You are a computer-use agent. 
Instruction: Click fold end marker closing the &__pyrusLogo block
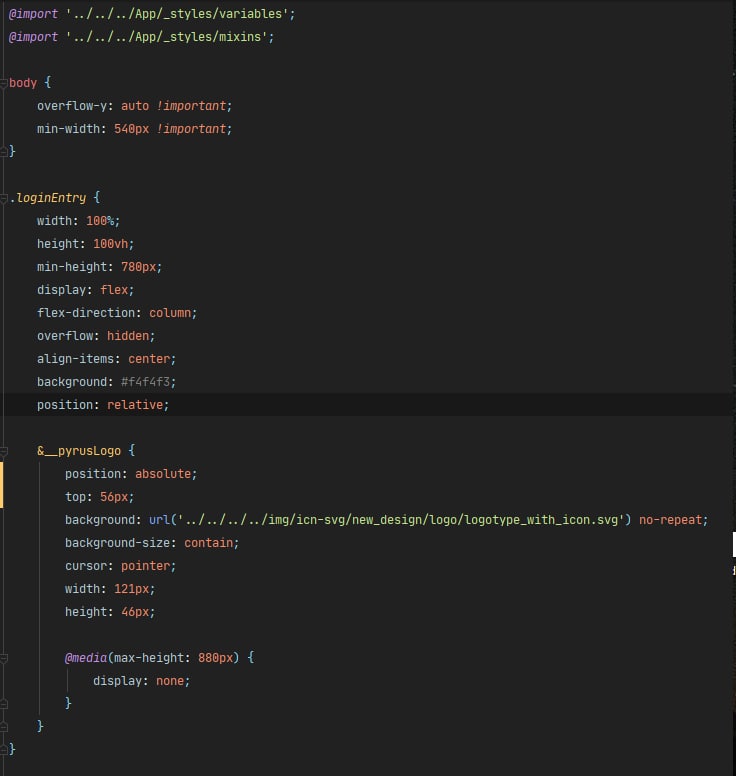pos(3,727)
